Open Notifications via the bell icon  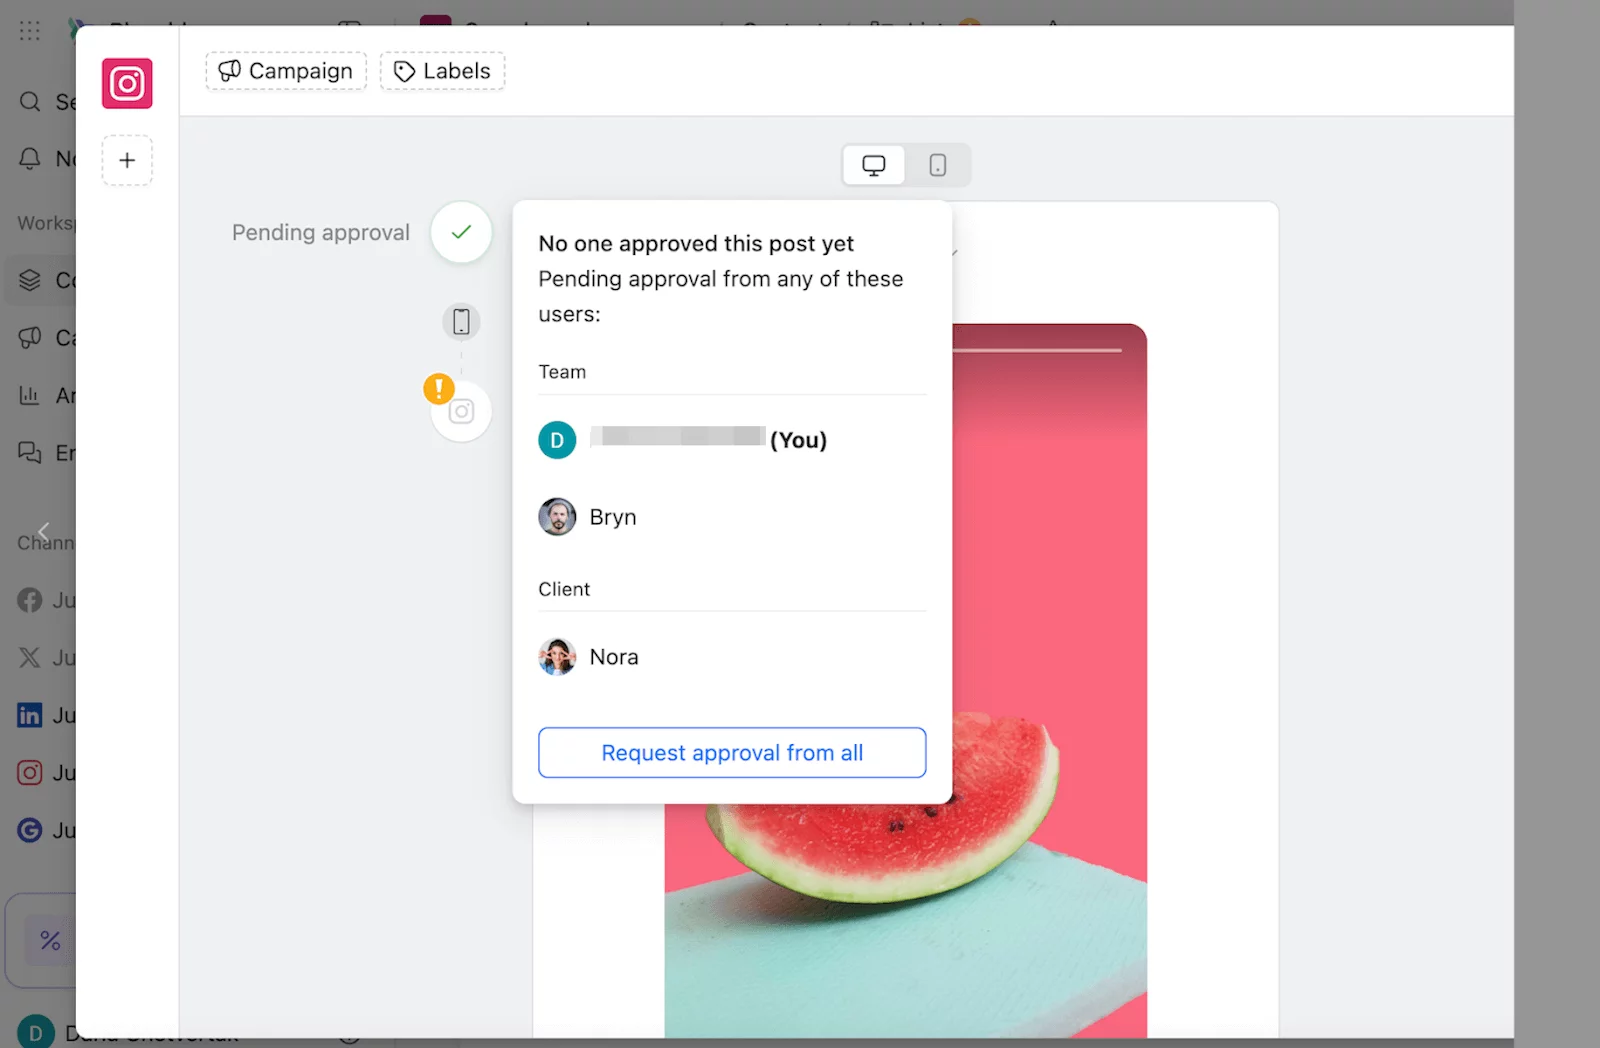pos(29,158)
